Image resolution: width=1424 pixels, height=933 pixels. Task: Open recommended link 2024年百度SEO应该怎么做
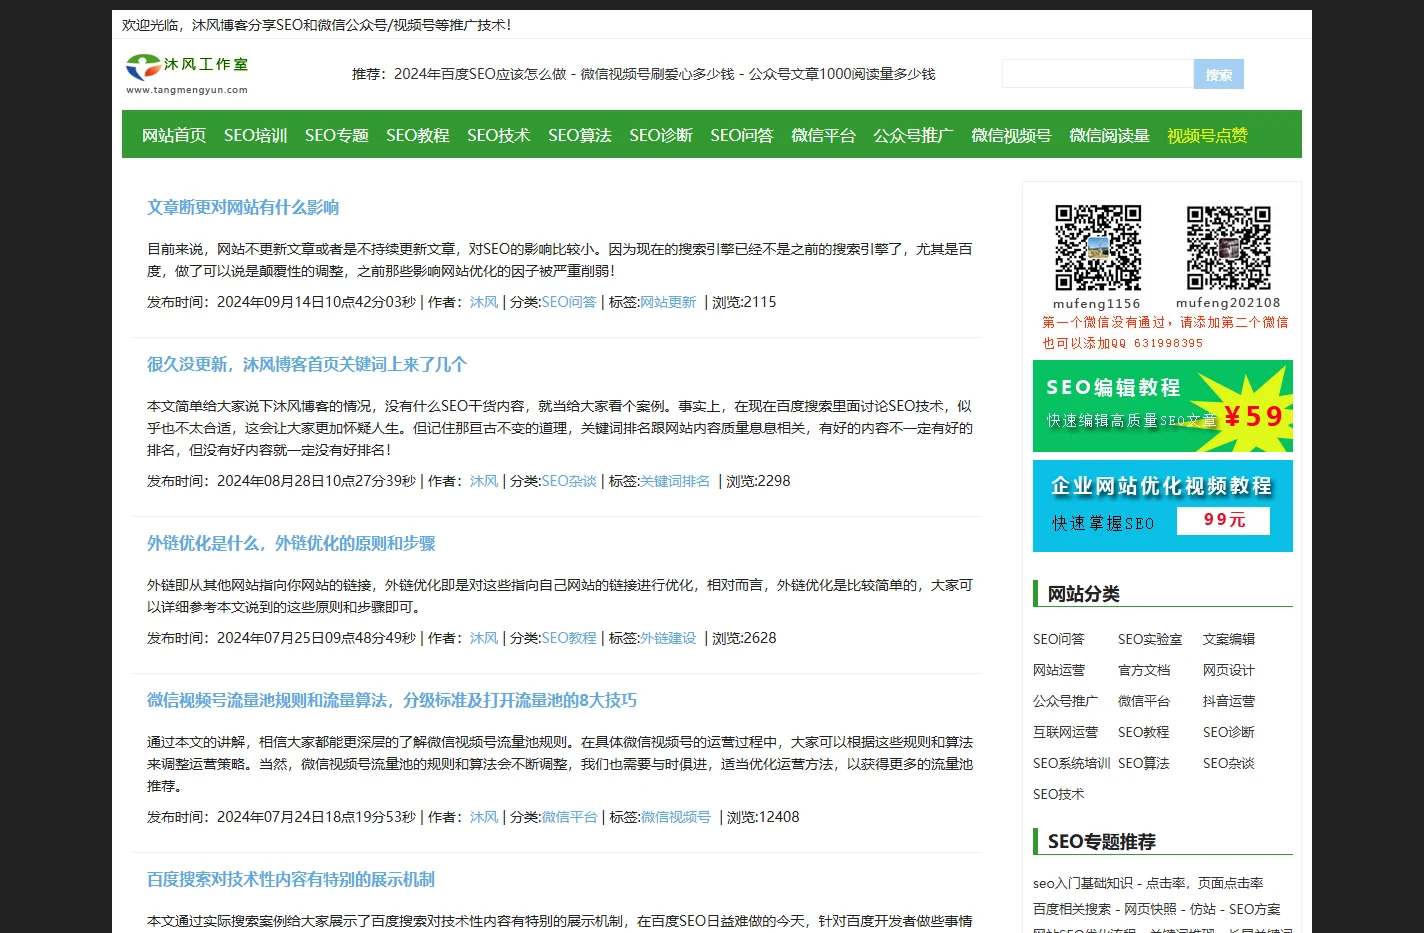point(480,74)
